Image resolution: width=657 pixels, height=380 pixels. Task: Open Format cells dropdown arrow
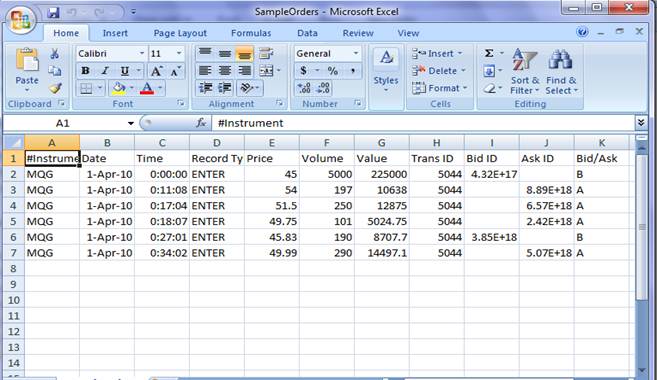(x=465, y=88)
